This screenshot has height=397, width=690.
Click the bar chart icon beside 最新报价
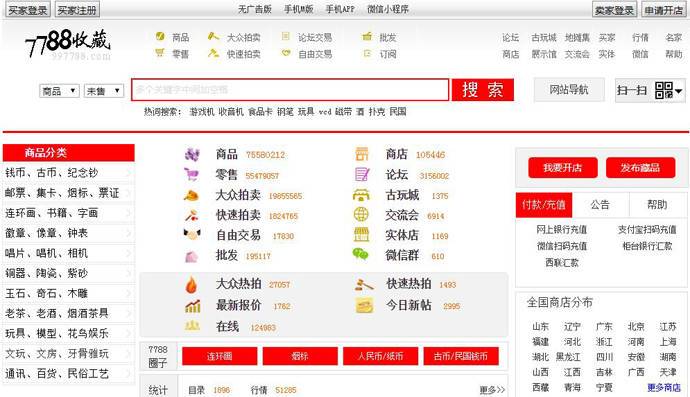tap(193, 306)
